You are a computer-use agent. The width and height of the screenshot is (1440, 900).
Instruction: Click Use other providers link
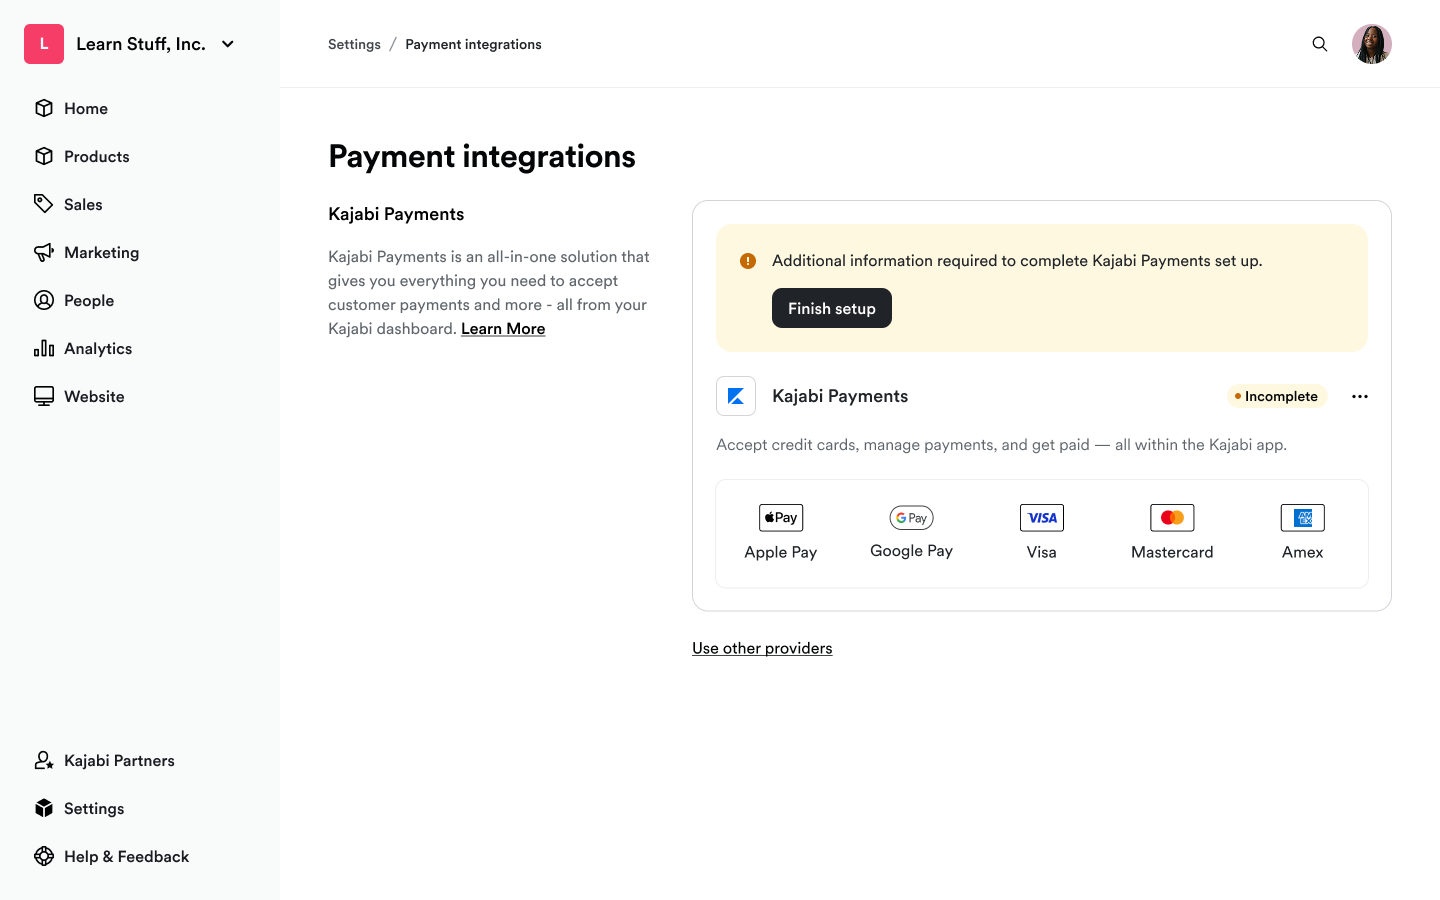[x=762, y=648]
